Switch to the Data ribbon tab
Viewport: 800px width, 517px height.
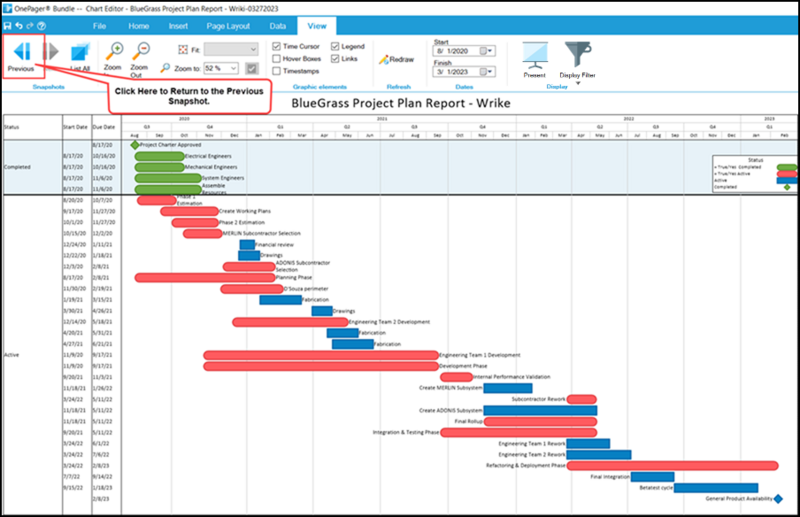click(278, 26)
